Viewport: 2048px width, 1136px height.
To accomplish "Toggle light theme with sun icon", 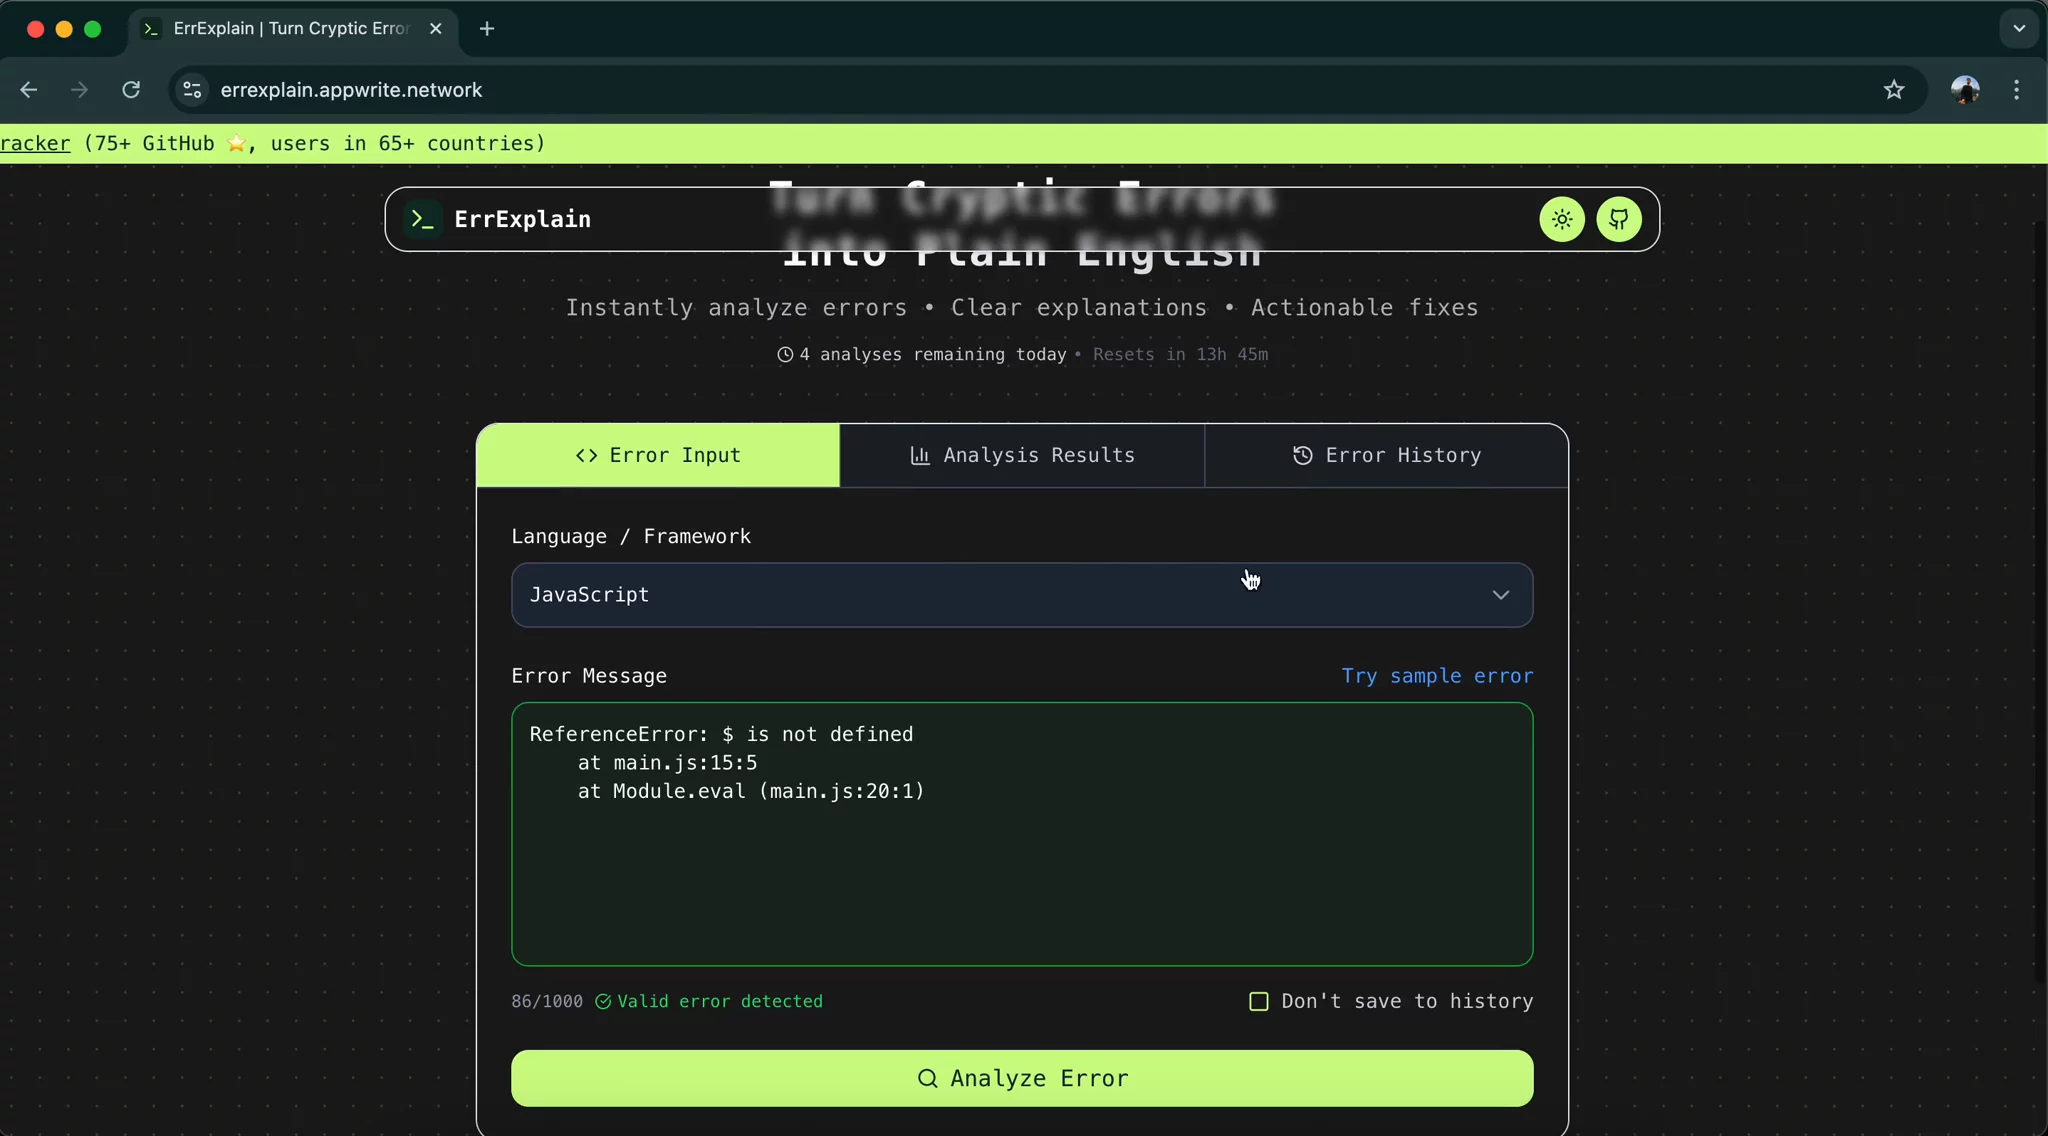I will tap(1562, 219).
